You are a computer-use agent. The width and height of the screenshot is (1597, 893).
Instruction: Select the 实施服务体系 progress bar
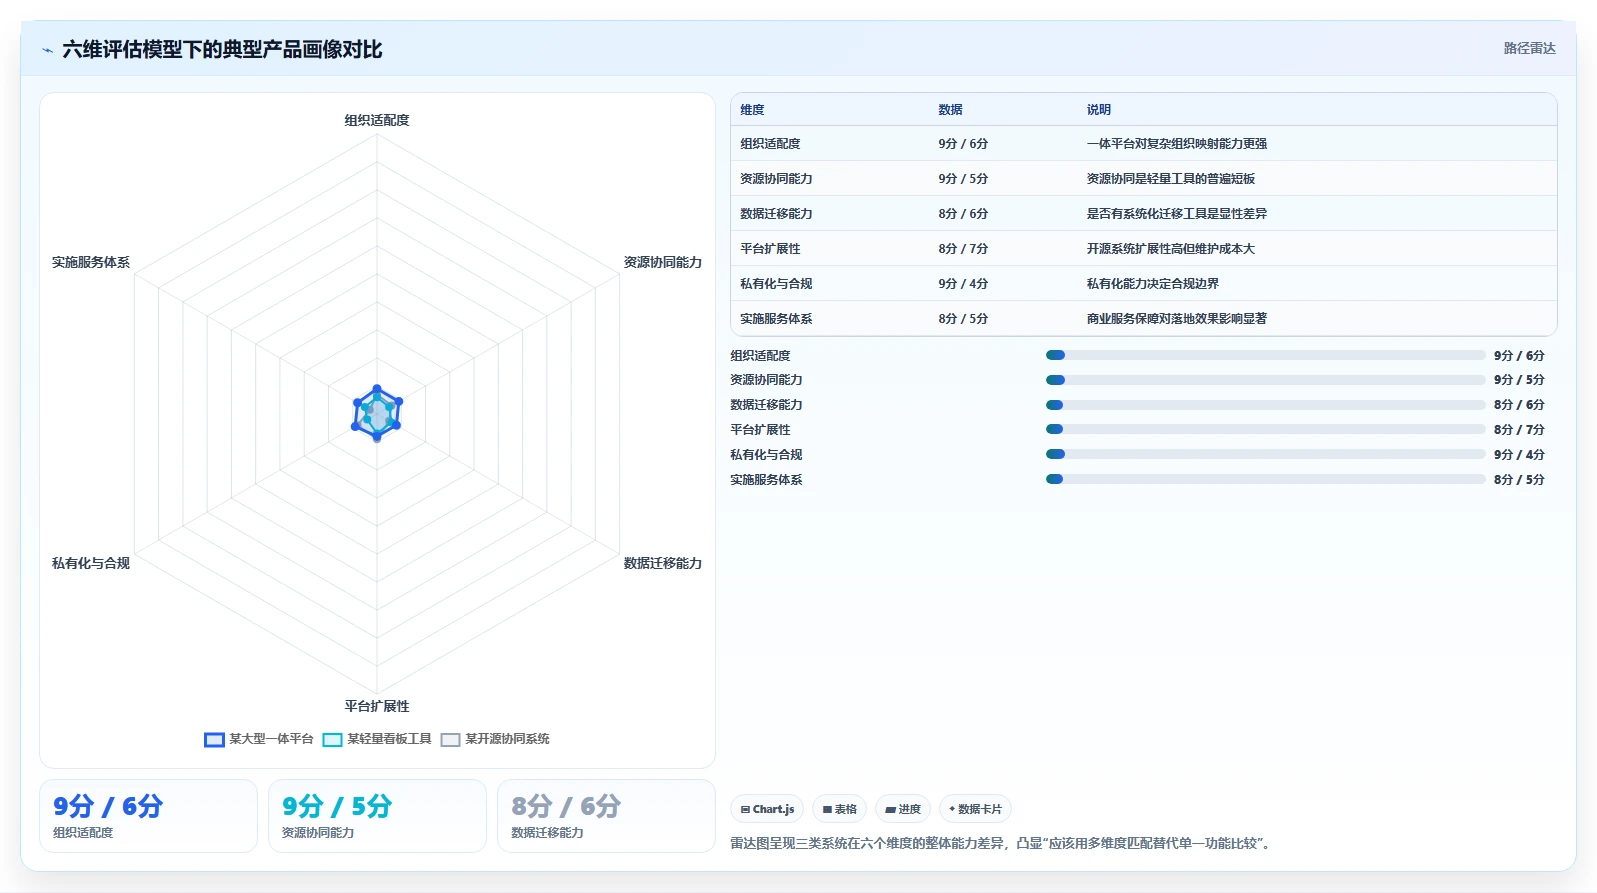pos(1265,479)
